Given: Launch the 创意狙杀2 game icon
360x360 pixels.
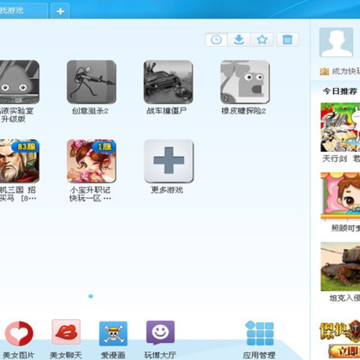Looking at the screenshot, I should (x=91, y=82).
